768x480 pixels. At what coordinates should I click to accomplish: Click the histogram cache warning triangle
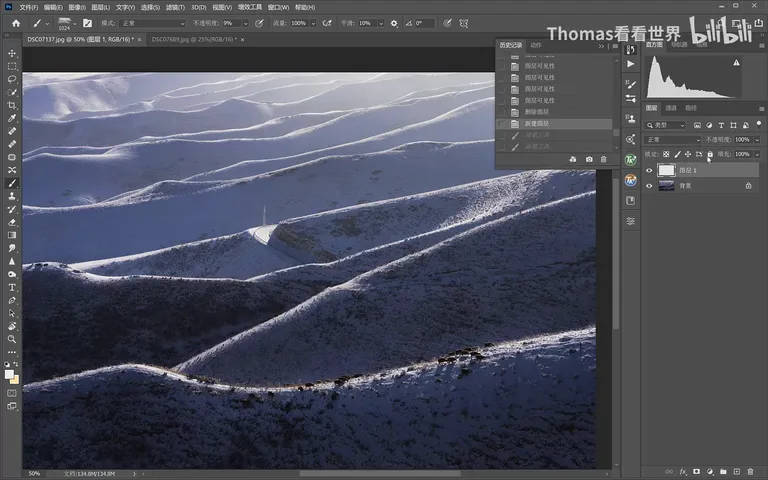pos(736,62)
